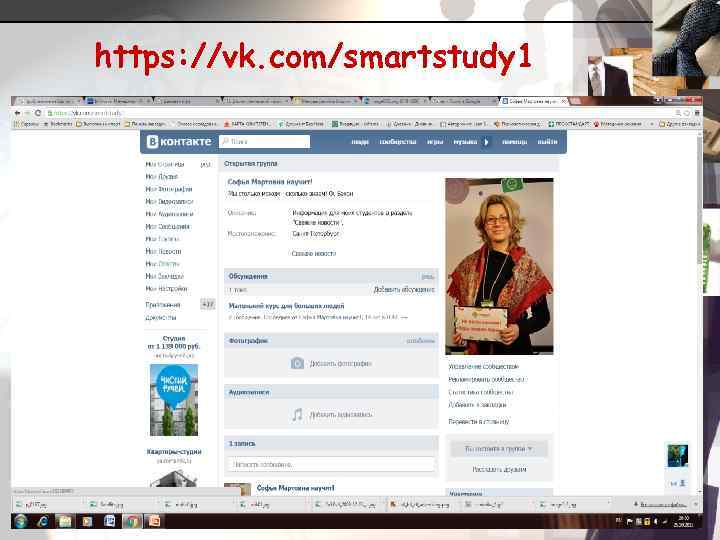Open topic 'Маленький курс для больших людей'
The width and height of the screenshot is (720, 540).
[x=286, y=306]
